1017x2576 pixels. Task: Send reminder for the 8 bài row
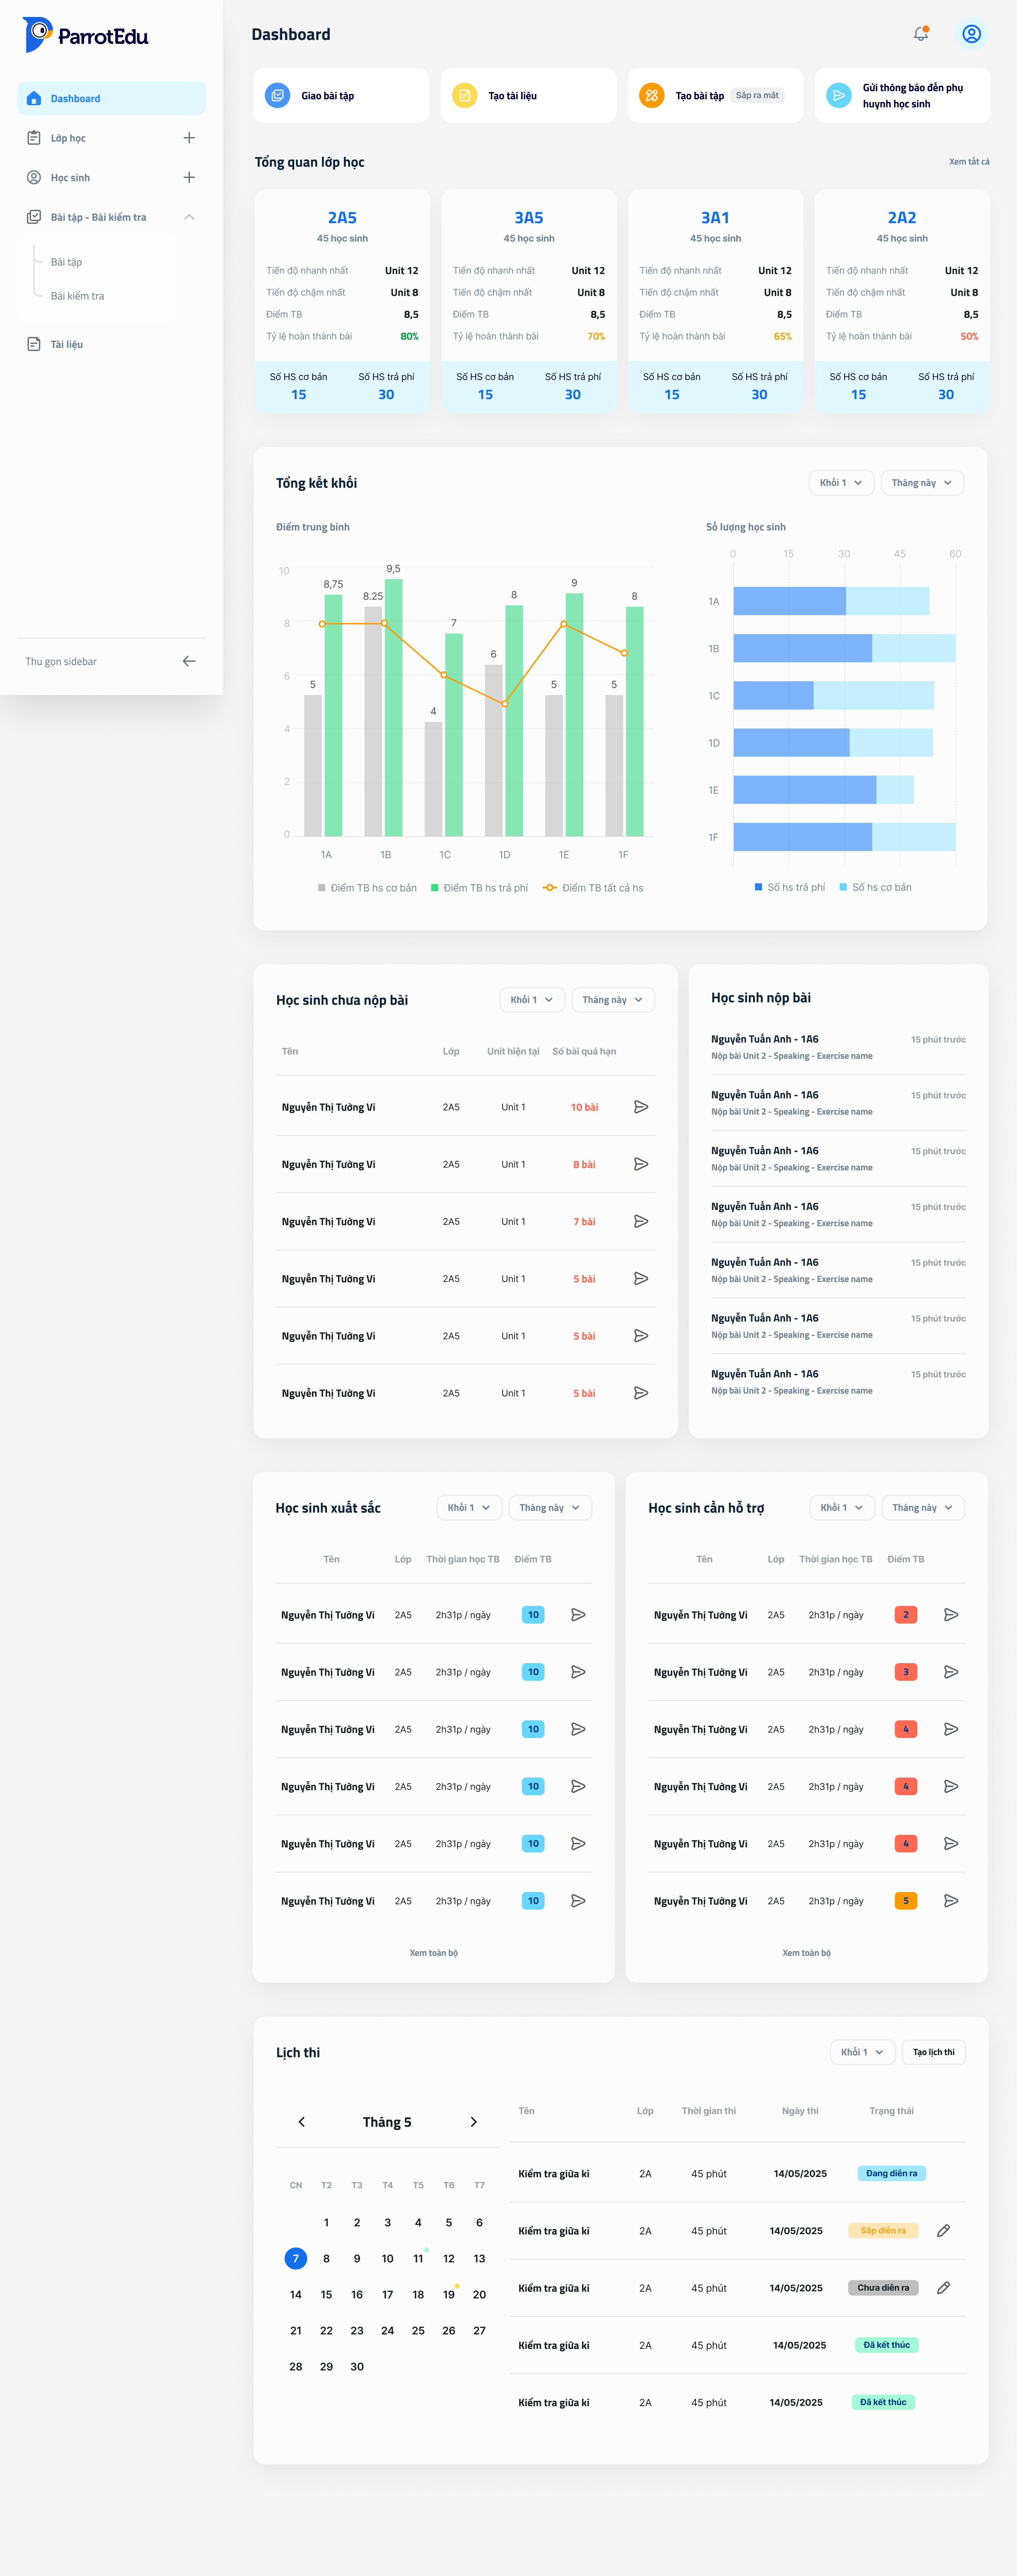[x=641, y=1164]
